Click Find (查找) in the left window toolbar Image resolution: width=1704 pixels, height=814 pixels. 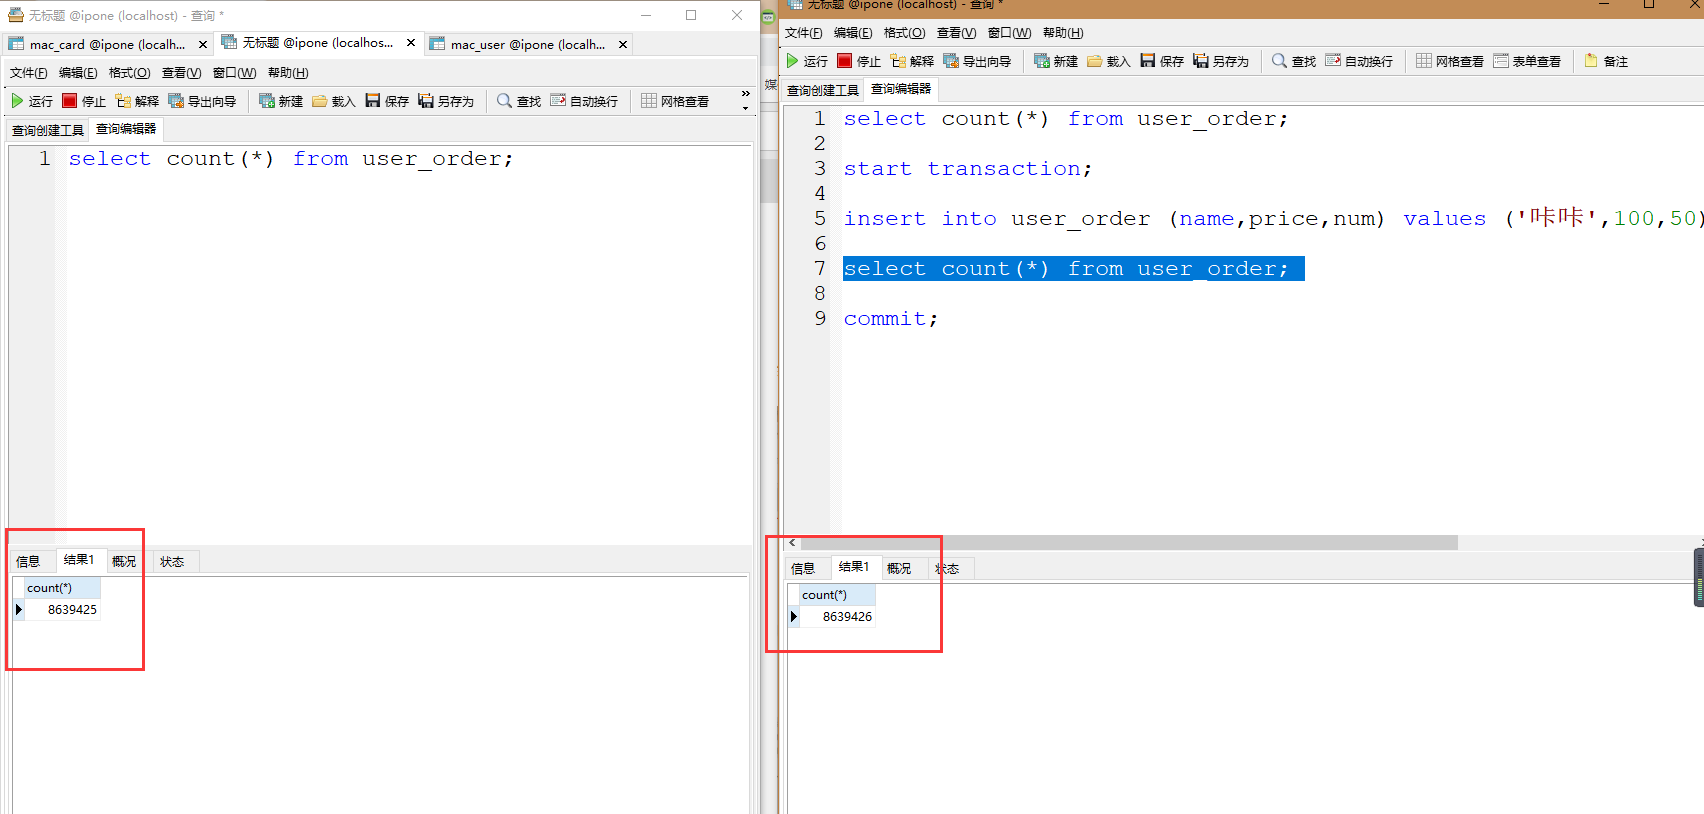pos(519,101)
